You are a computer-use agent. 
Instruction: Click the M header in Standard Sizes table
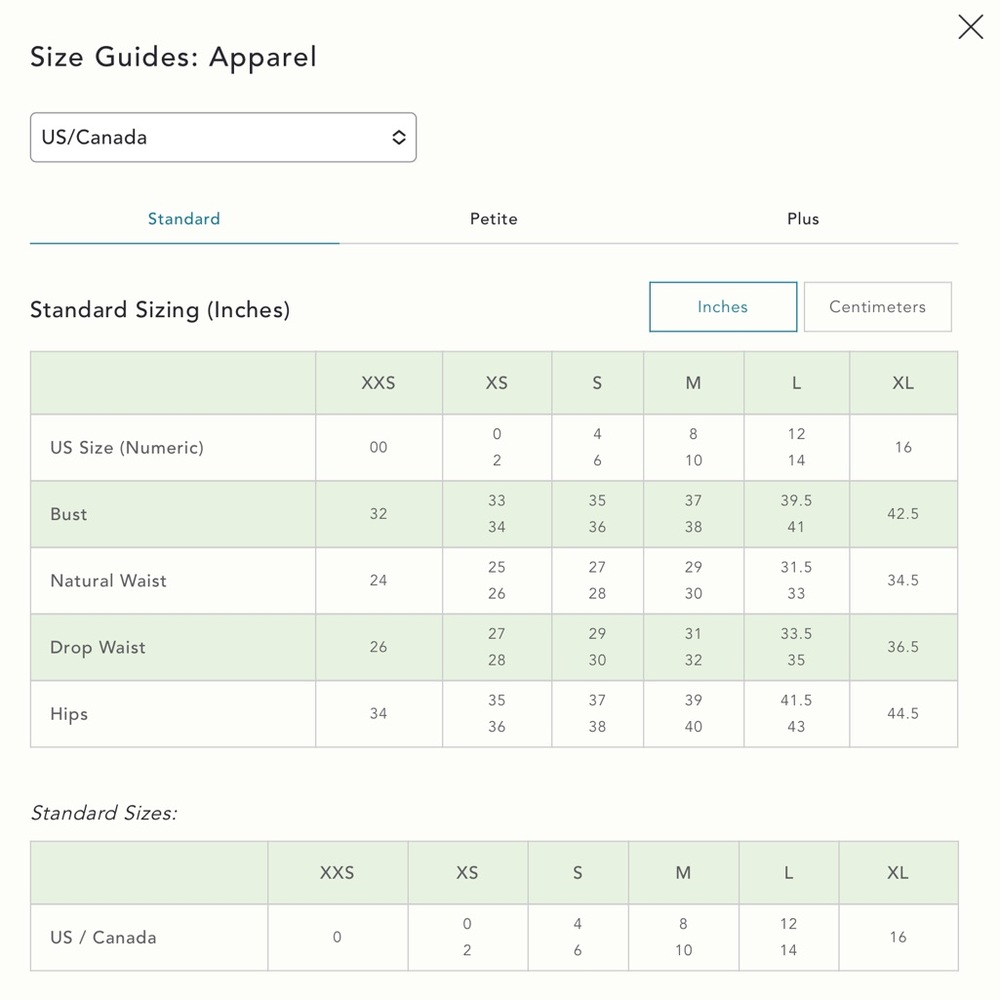683,872
